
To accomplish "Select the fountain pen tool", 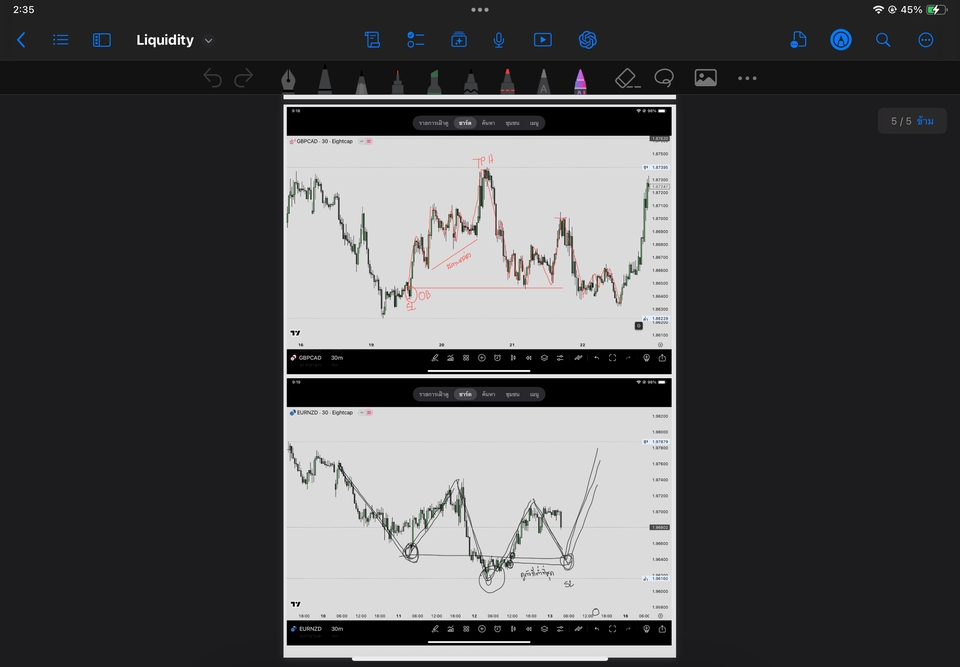I will tap(288, 79).
